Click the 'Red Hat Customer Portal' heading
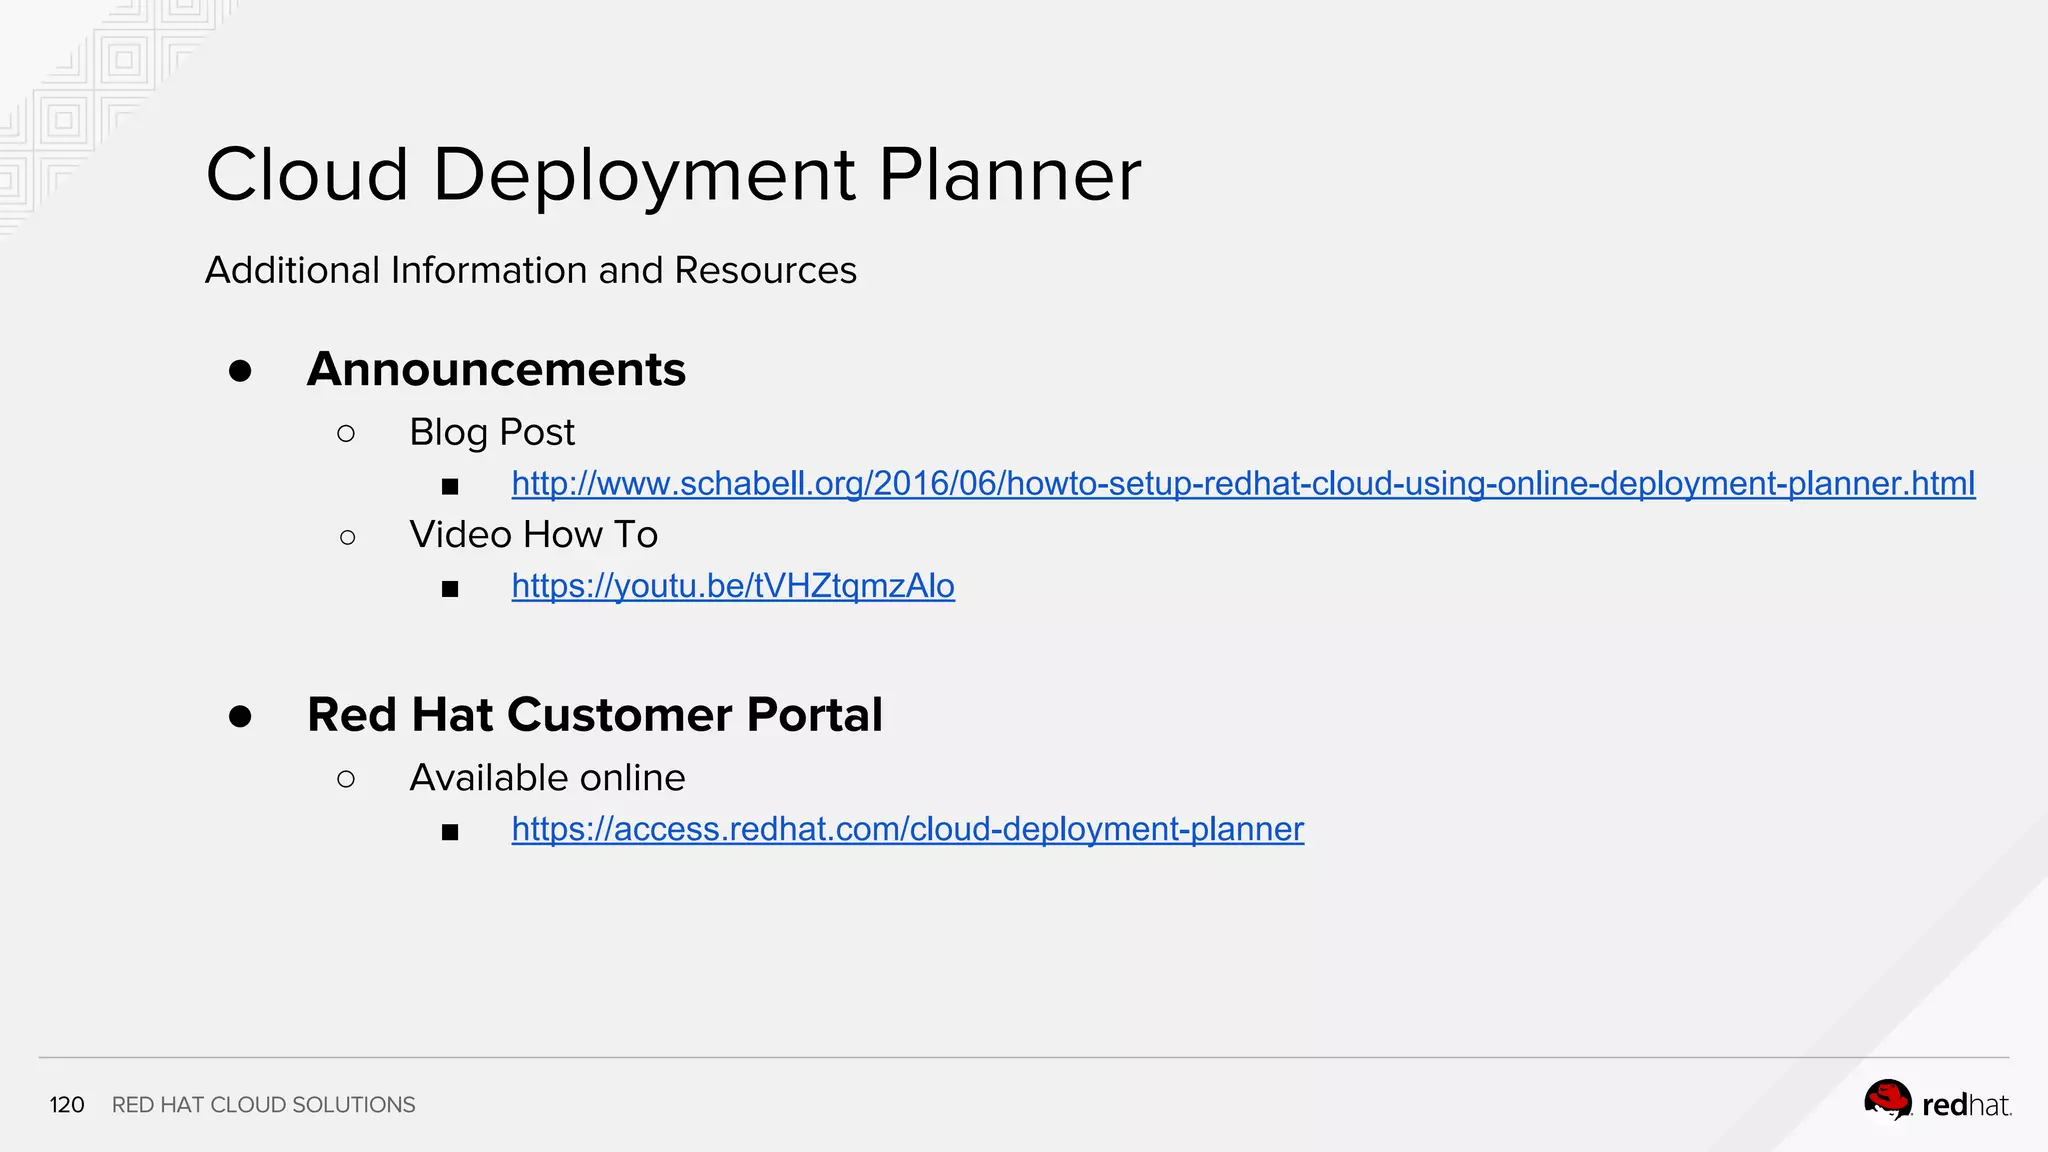 click(595, 714)
